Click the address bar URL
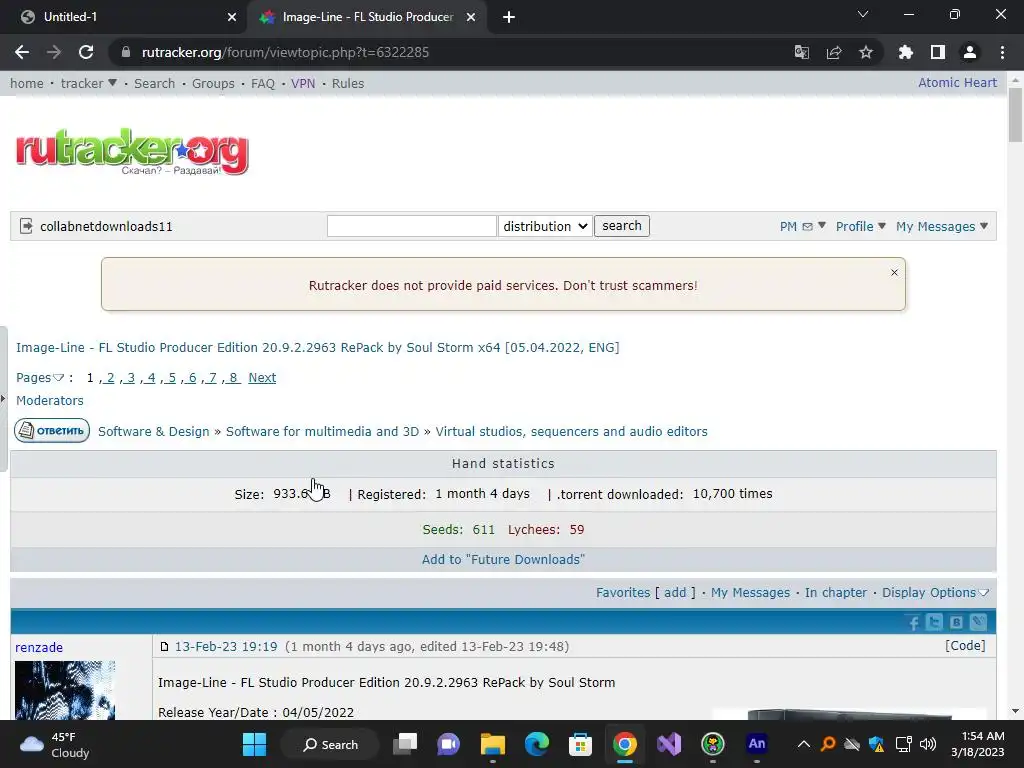Image resolution: width=1024 pixels, height=768 pixels. 285,52
